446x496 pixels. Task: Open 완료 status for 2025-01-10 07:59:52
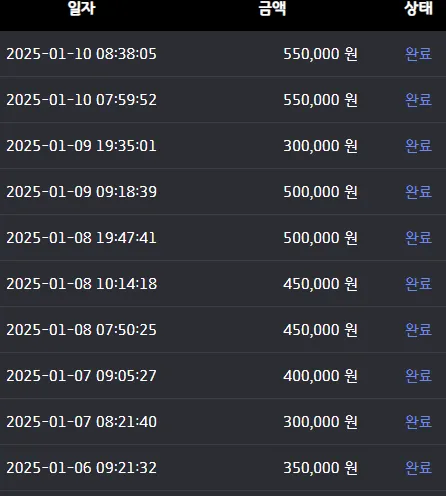(x=418, y=100)
